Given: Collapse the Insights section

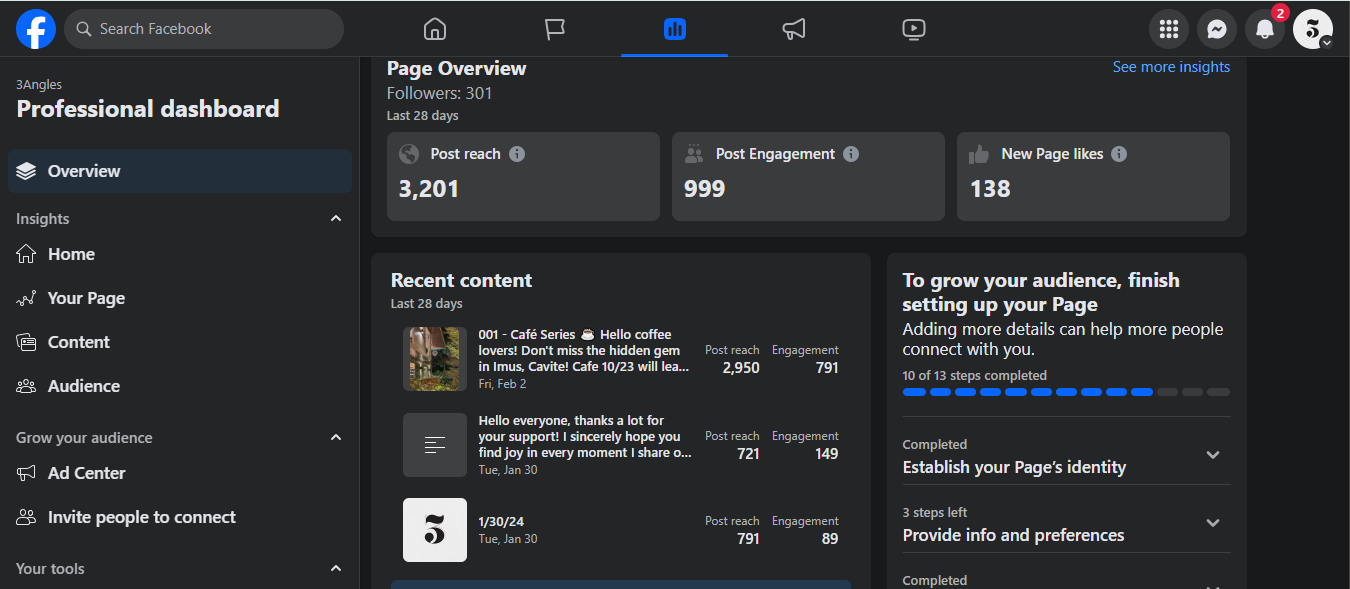Looking at the screenshot, I should point(336,219).
